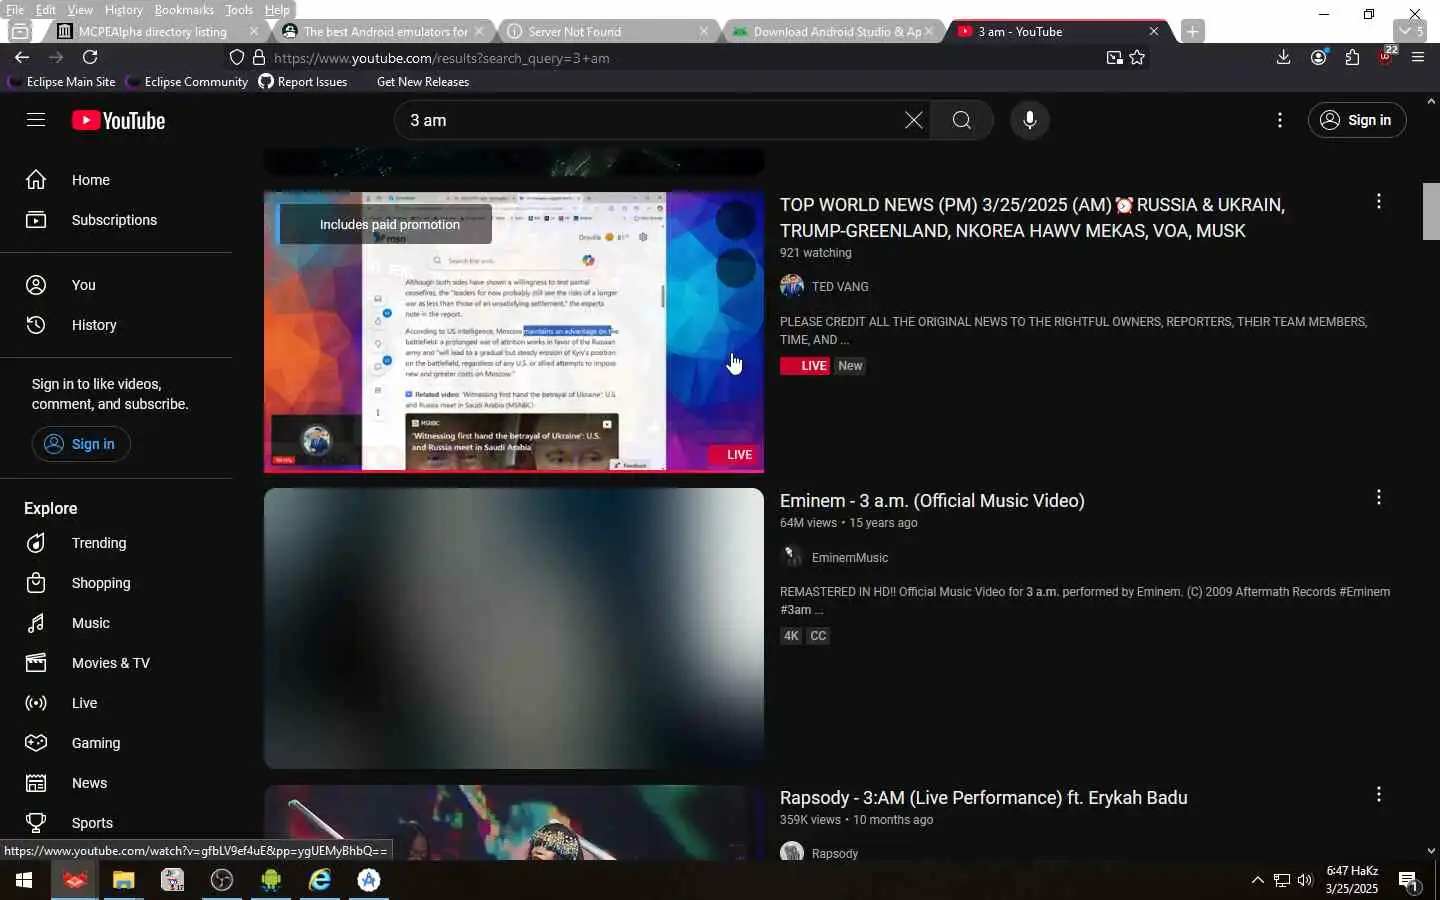
Task: Open the Tools menu
Action: pos(239,10)
